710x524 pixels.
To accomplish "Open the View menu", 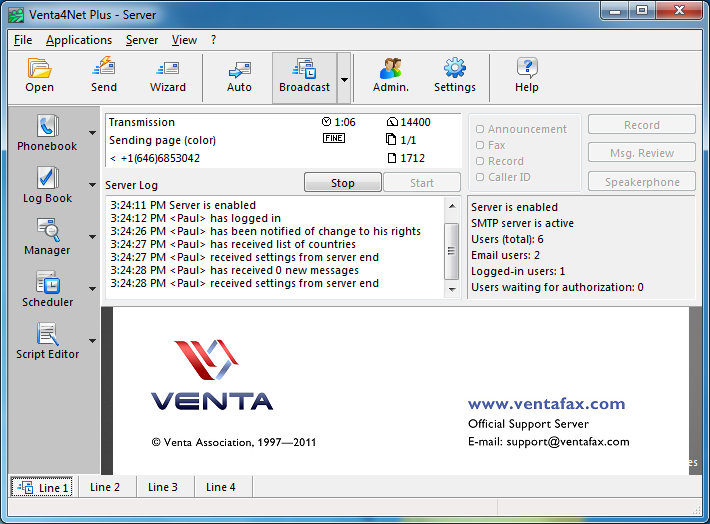I will point(184,40).
